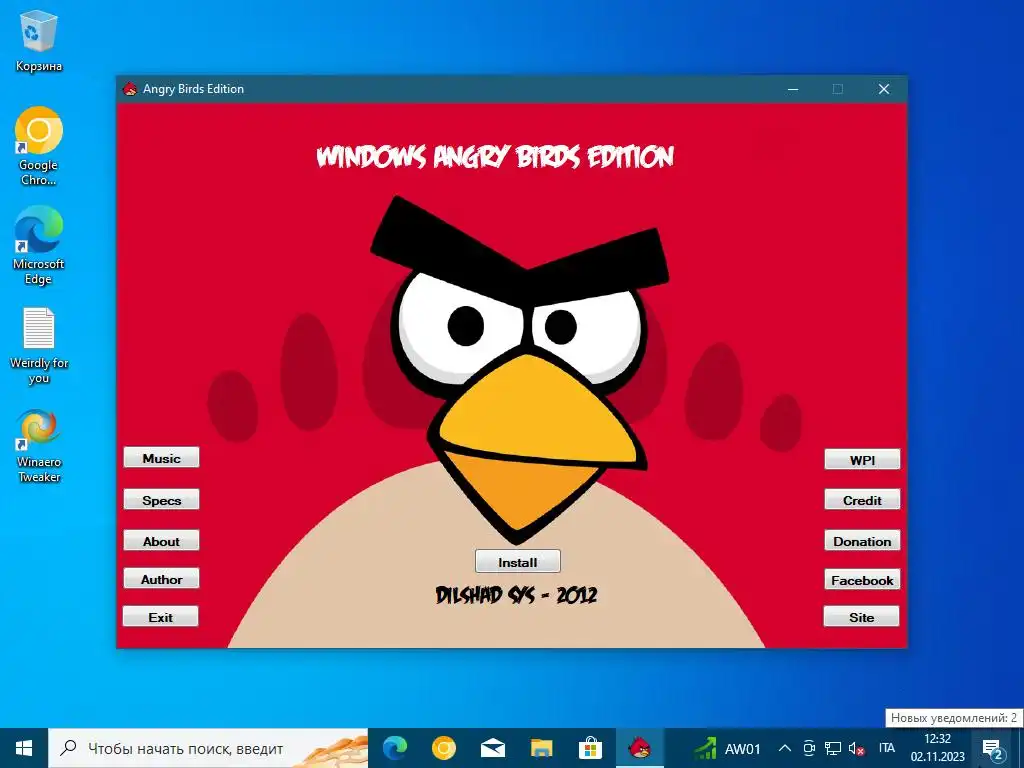Open the network tray icon
1024x768 pixels.
(x=833, y=748)
